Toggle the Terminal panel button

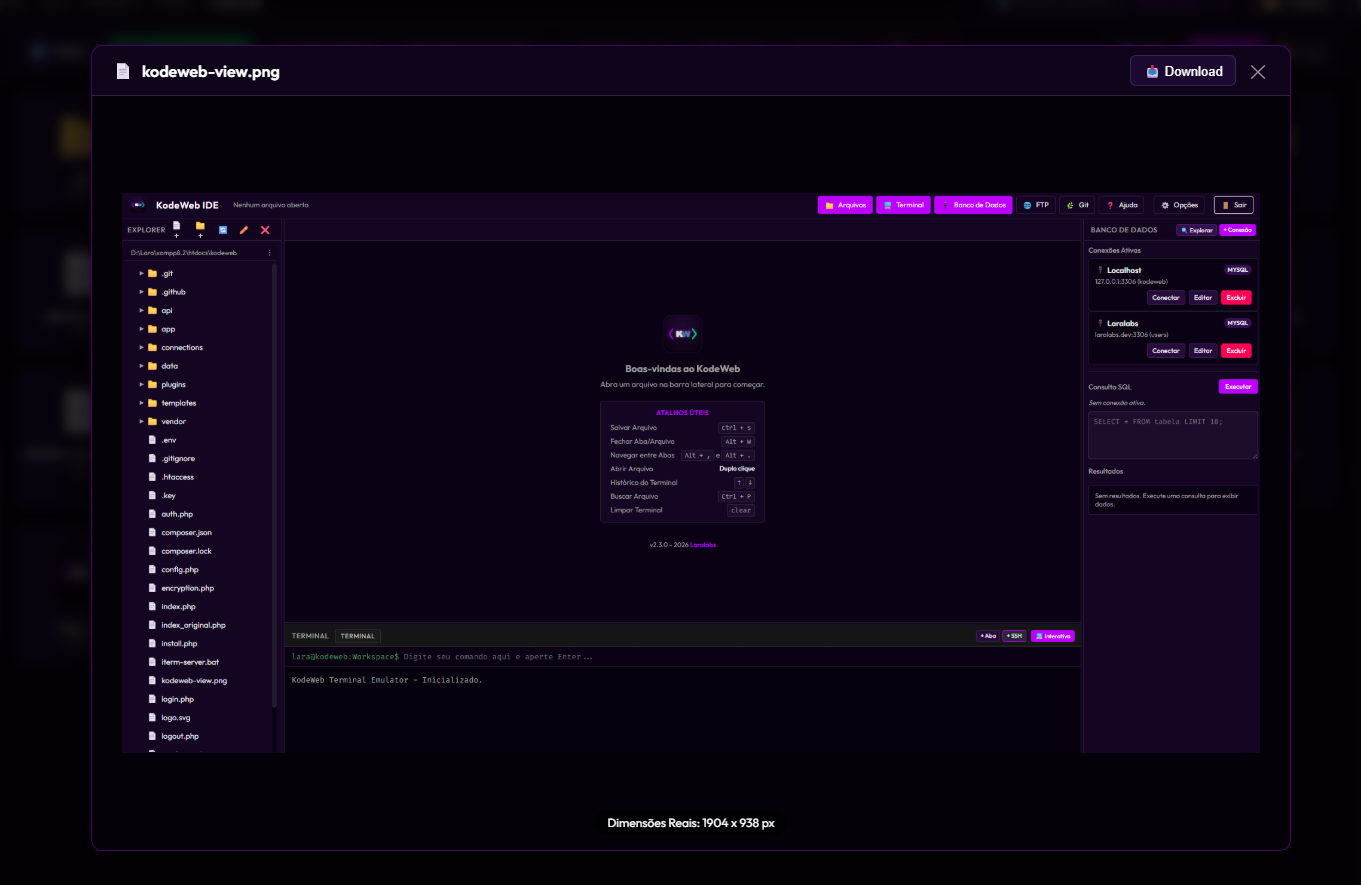pyautogui.click(x=903, y=205)
